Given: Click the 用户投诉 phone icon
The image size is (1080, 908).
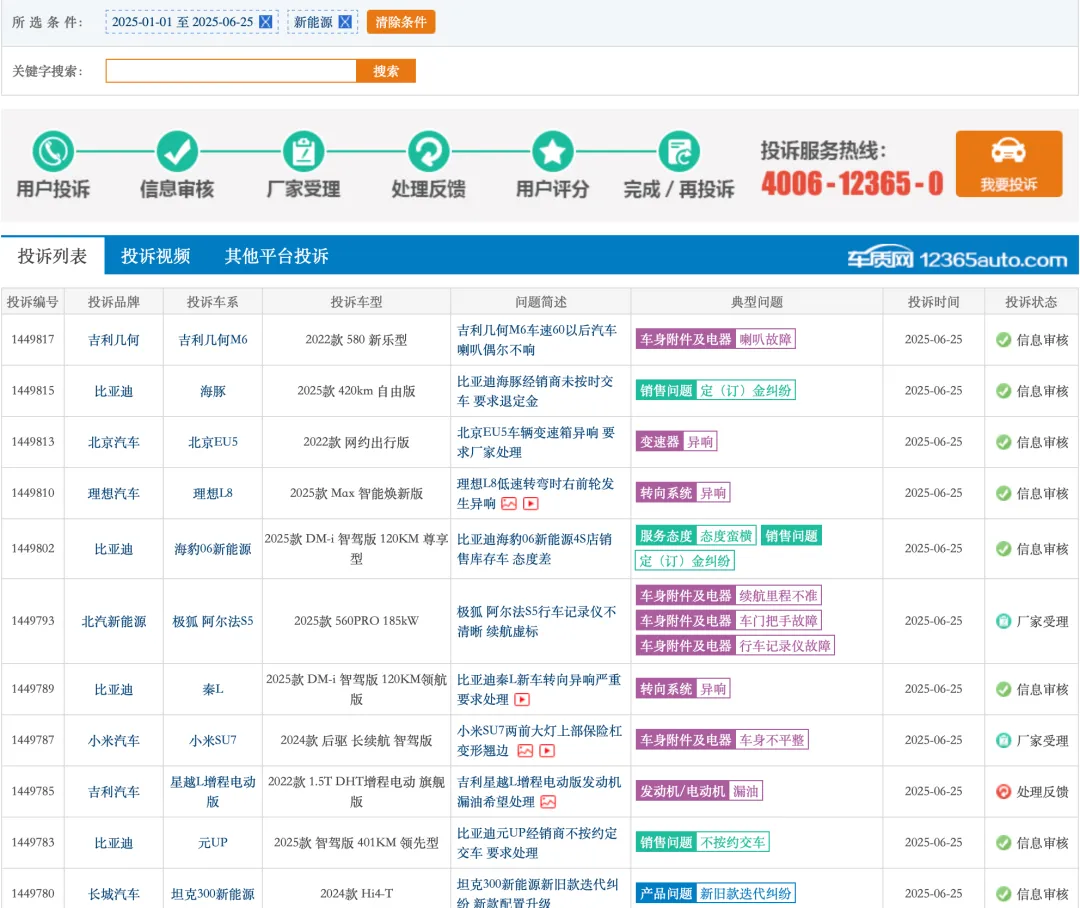Looking at the screenshot, I should 53,152.
